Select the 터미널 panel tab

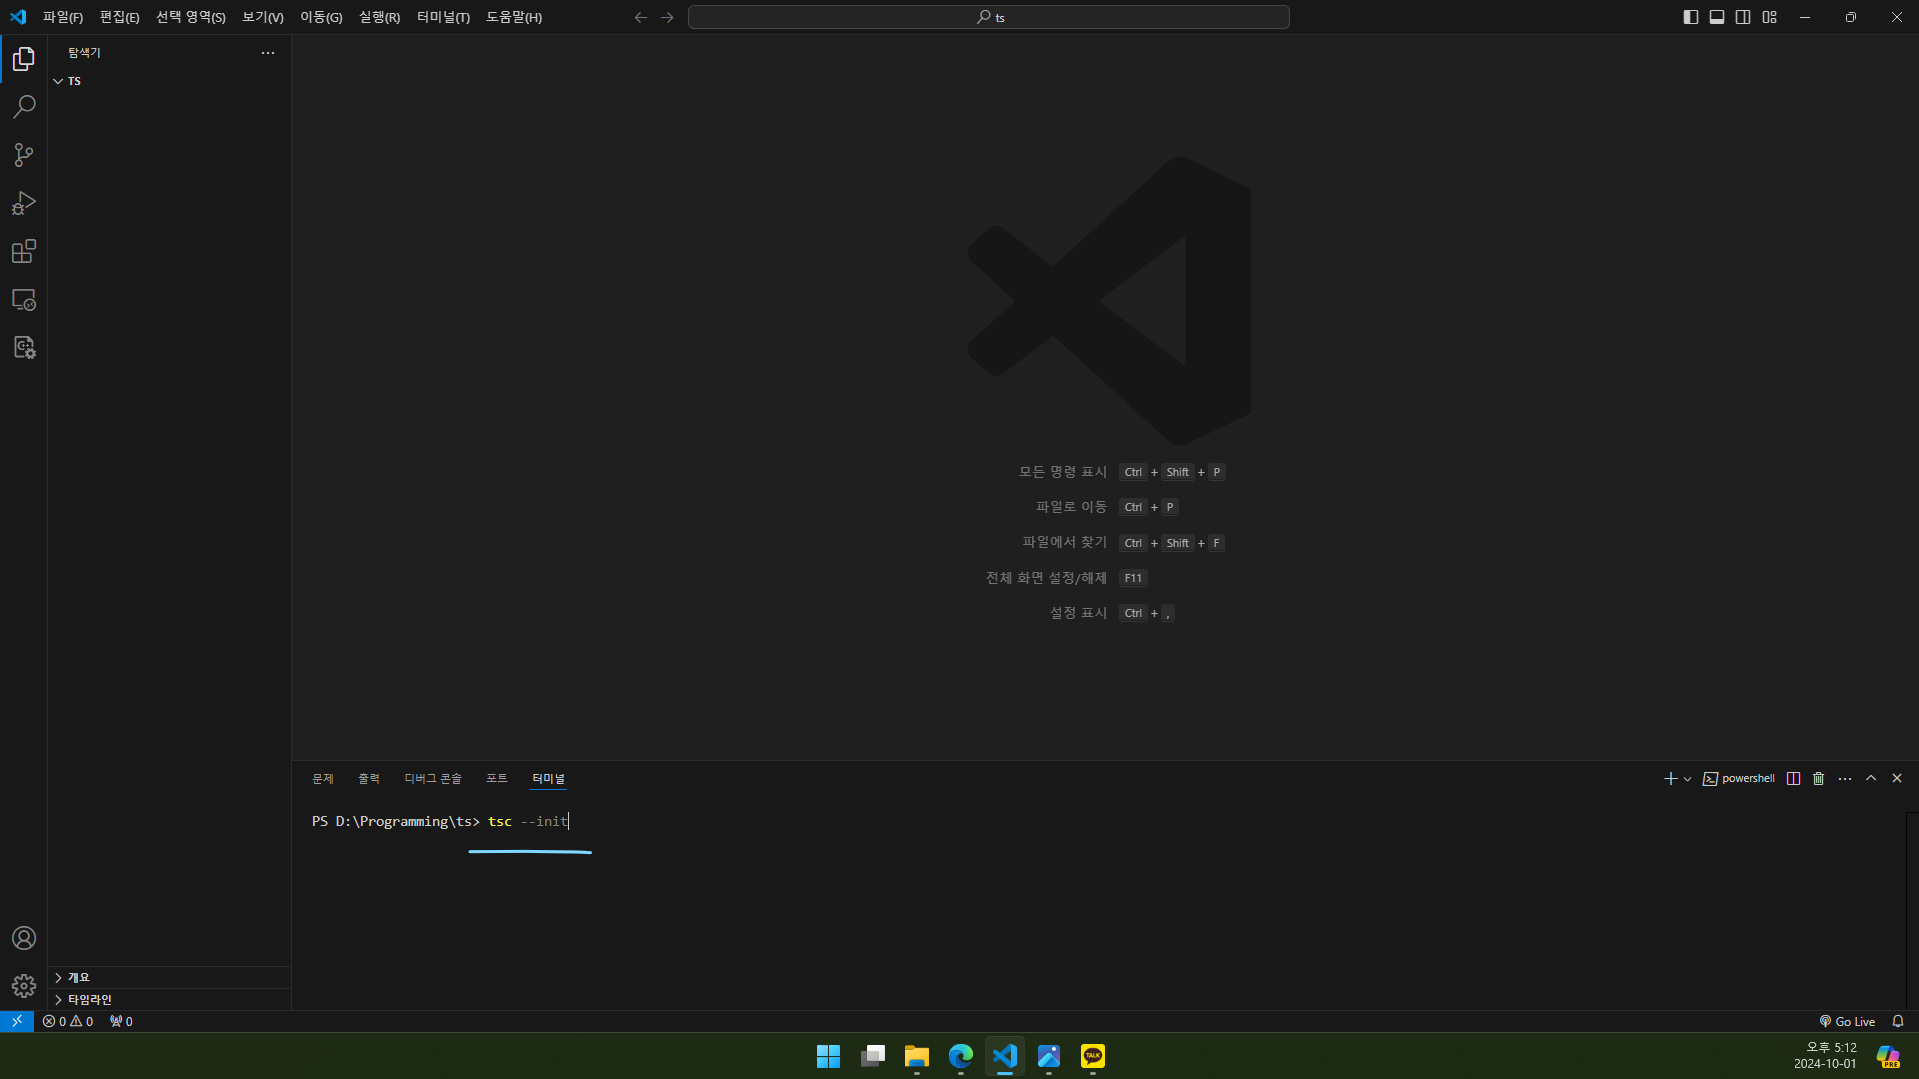point(548,778)
